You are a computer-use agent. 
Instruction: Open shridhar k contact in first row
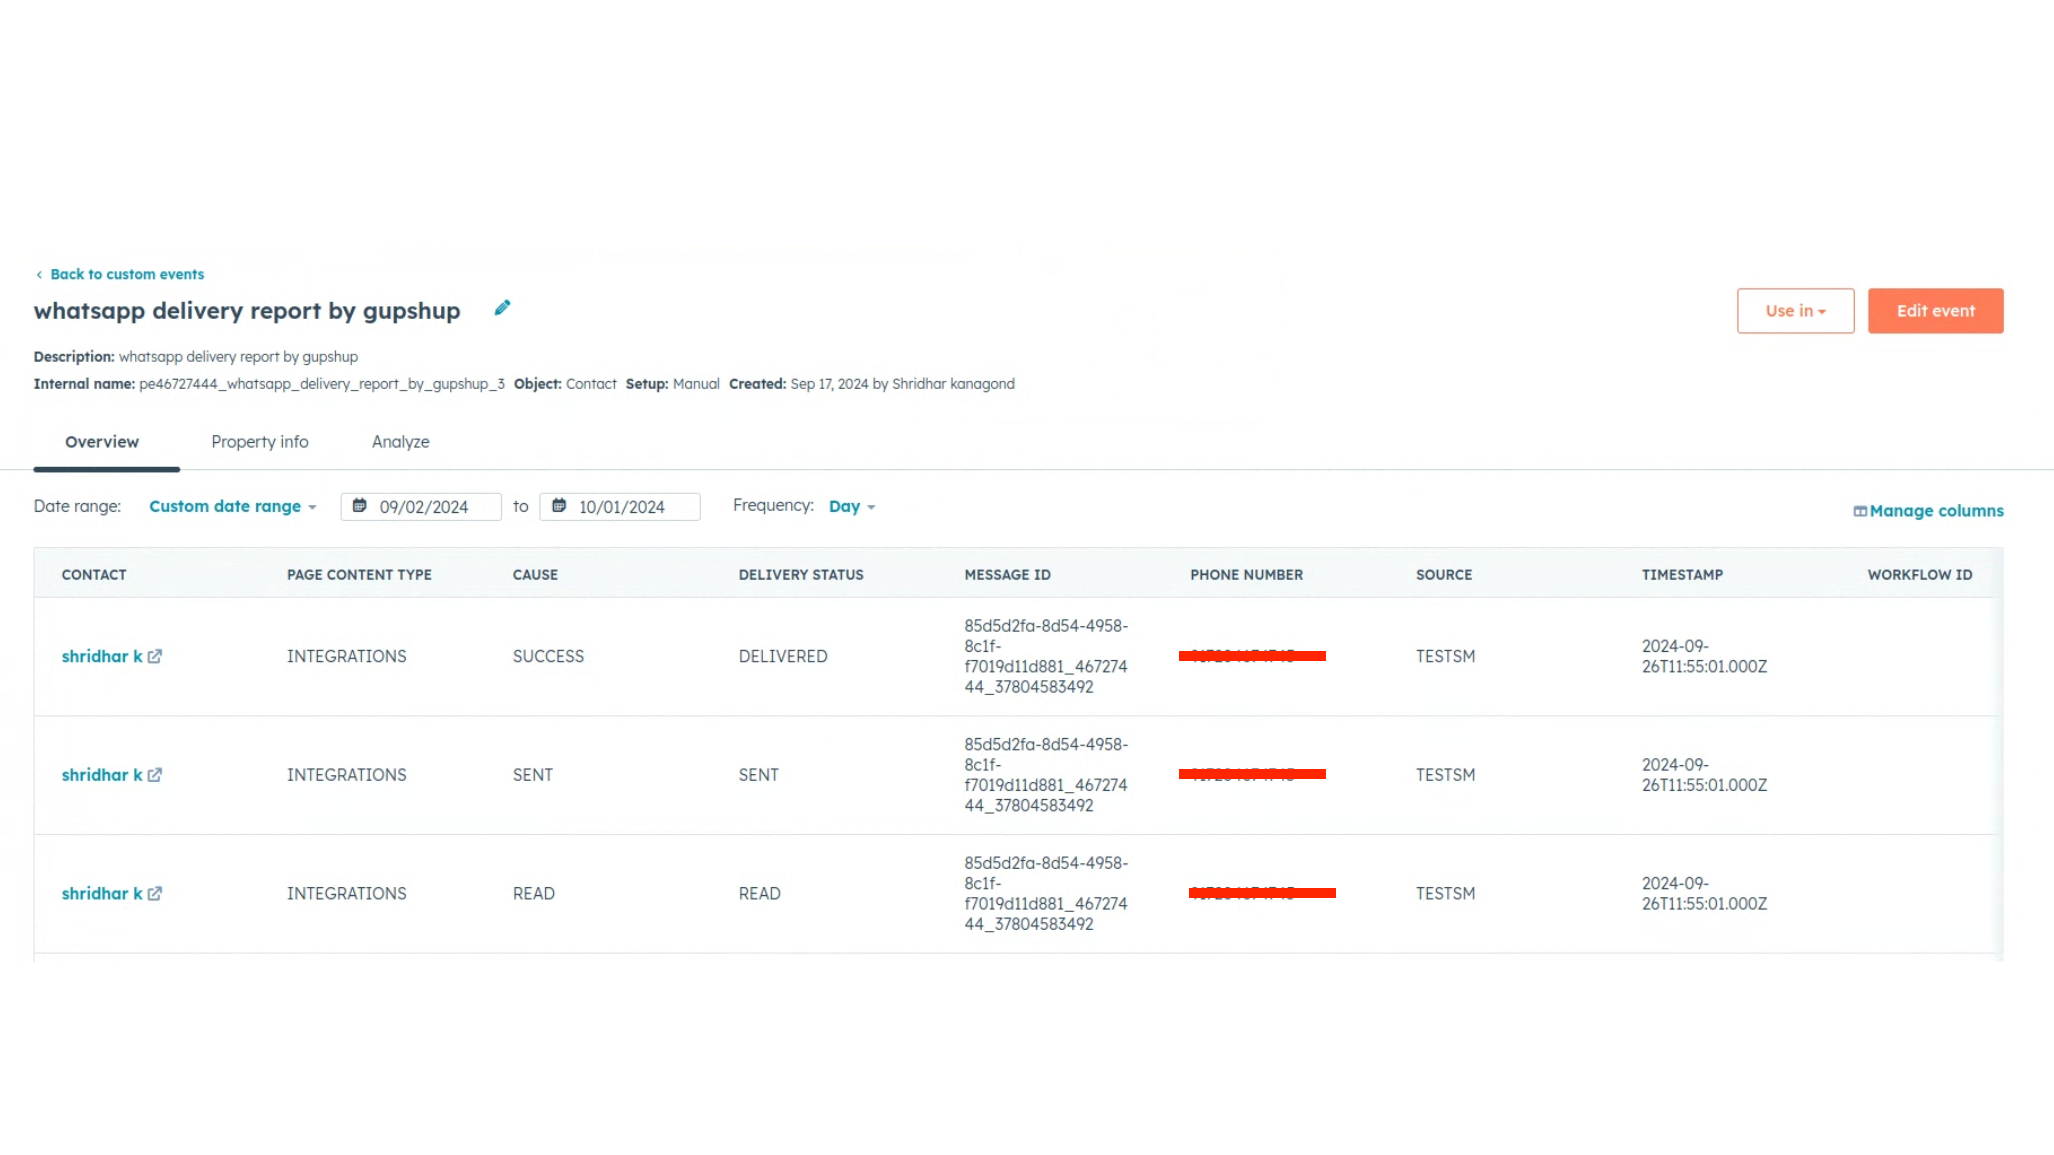click(x=101, y=657)
